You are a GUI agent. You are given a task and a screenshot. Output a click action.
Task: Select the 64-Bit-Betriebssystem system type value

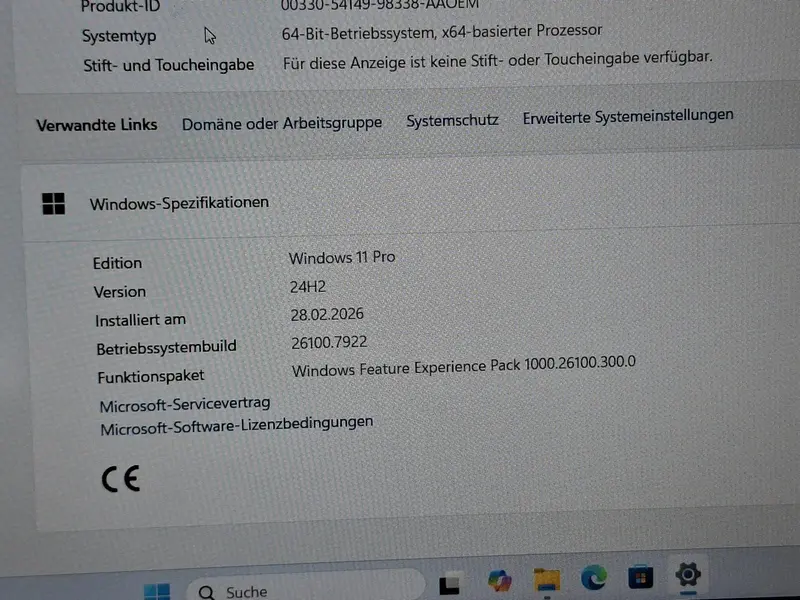point(442,32)
